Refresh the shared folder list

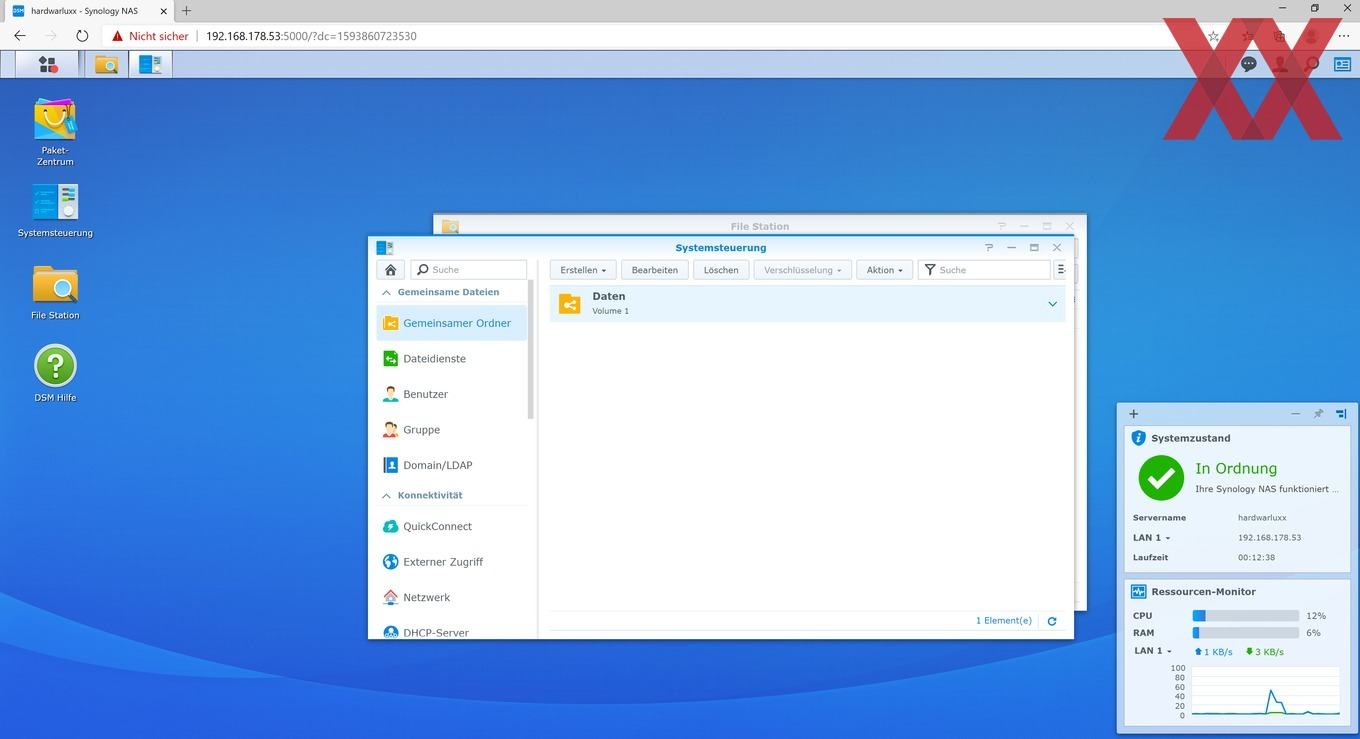pos(1052,621)
